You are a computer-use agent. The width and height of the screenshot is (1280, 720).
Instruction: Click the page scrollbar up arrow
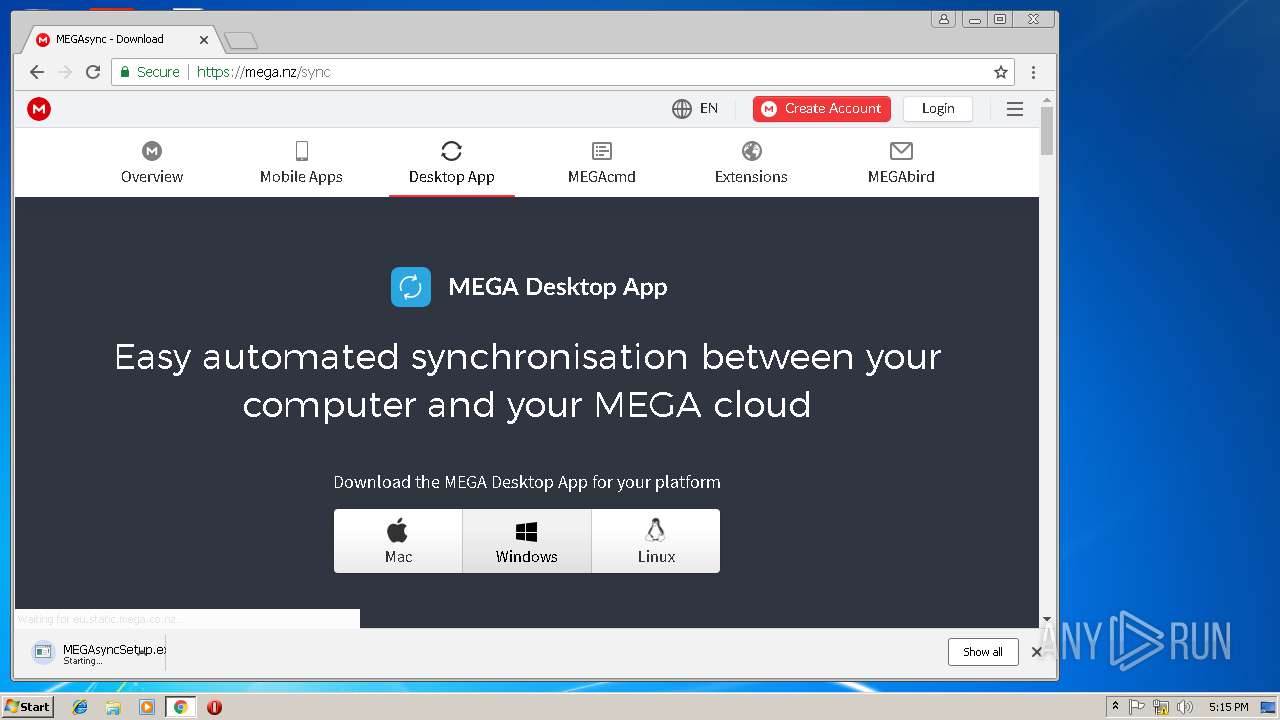click(1047, 100)
